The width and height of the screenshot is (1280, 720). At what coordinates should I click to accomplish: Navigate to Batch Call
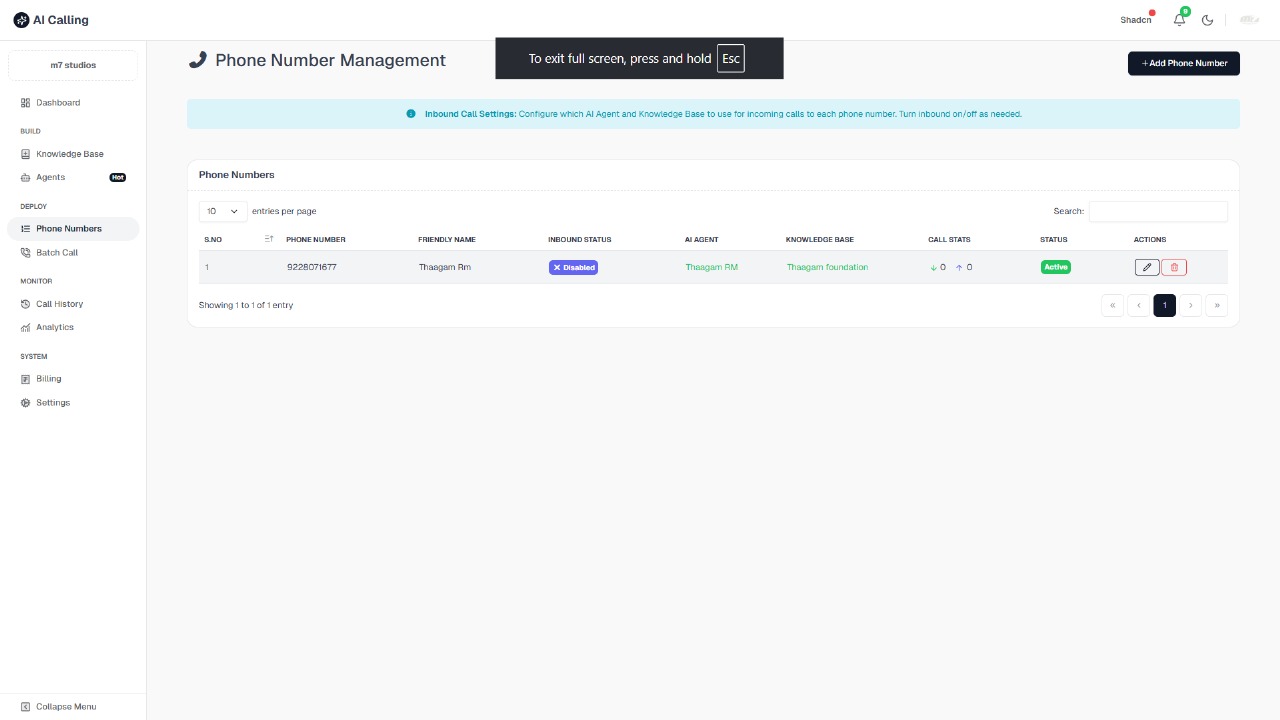(56, 252)
